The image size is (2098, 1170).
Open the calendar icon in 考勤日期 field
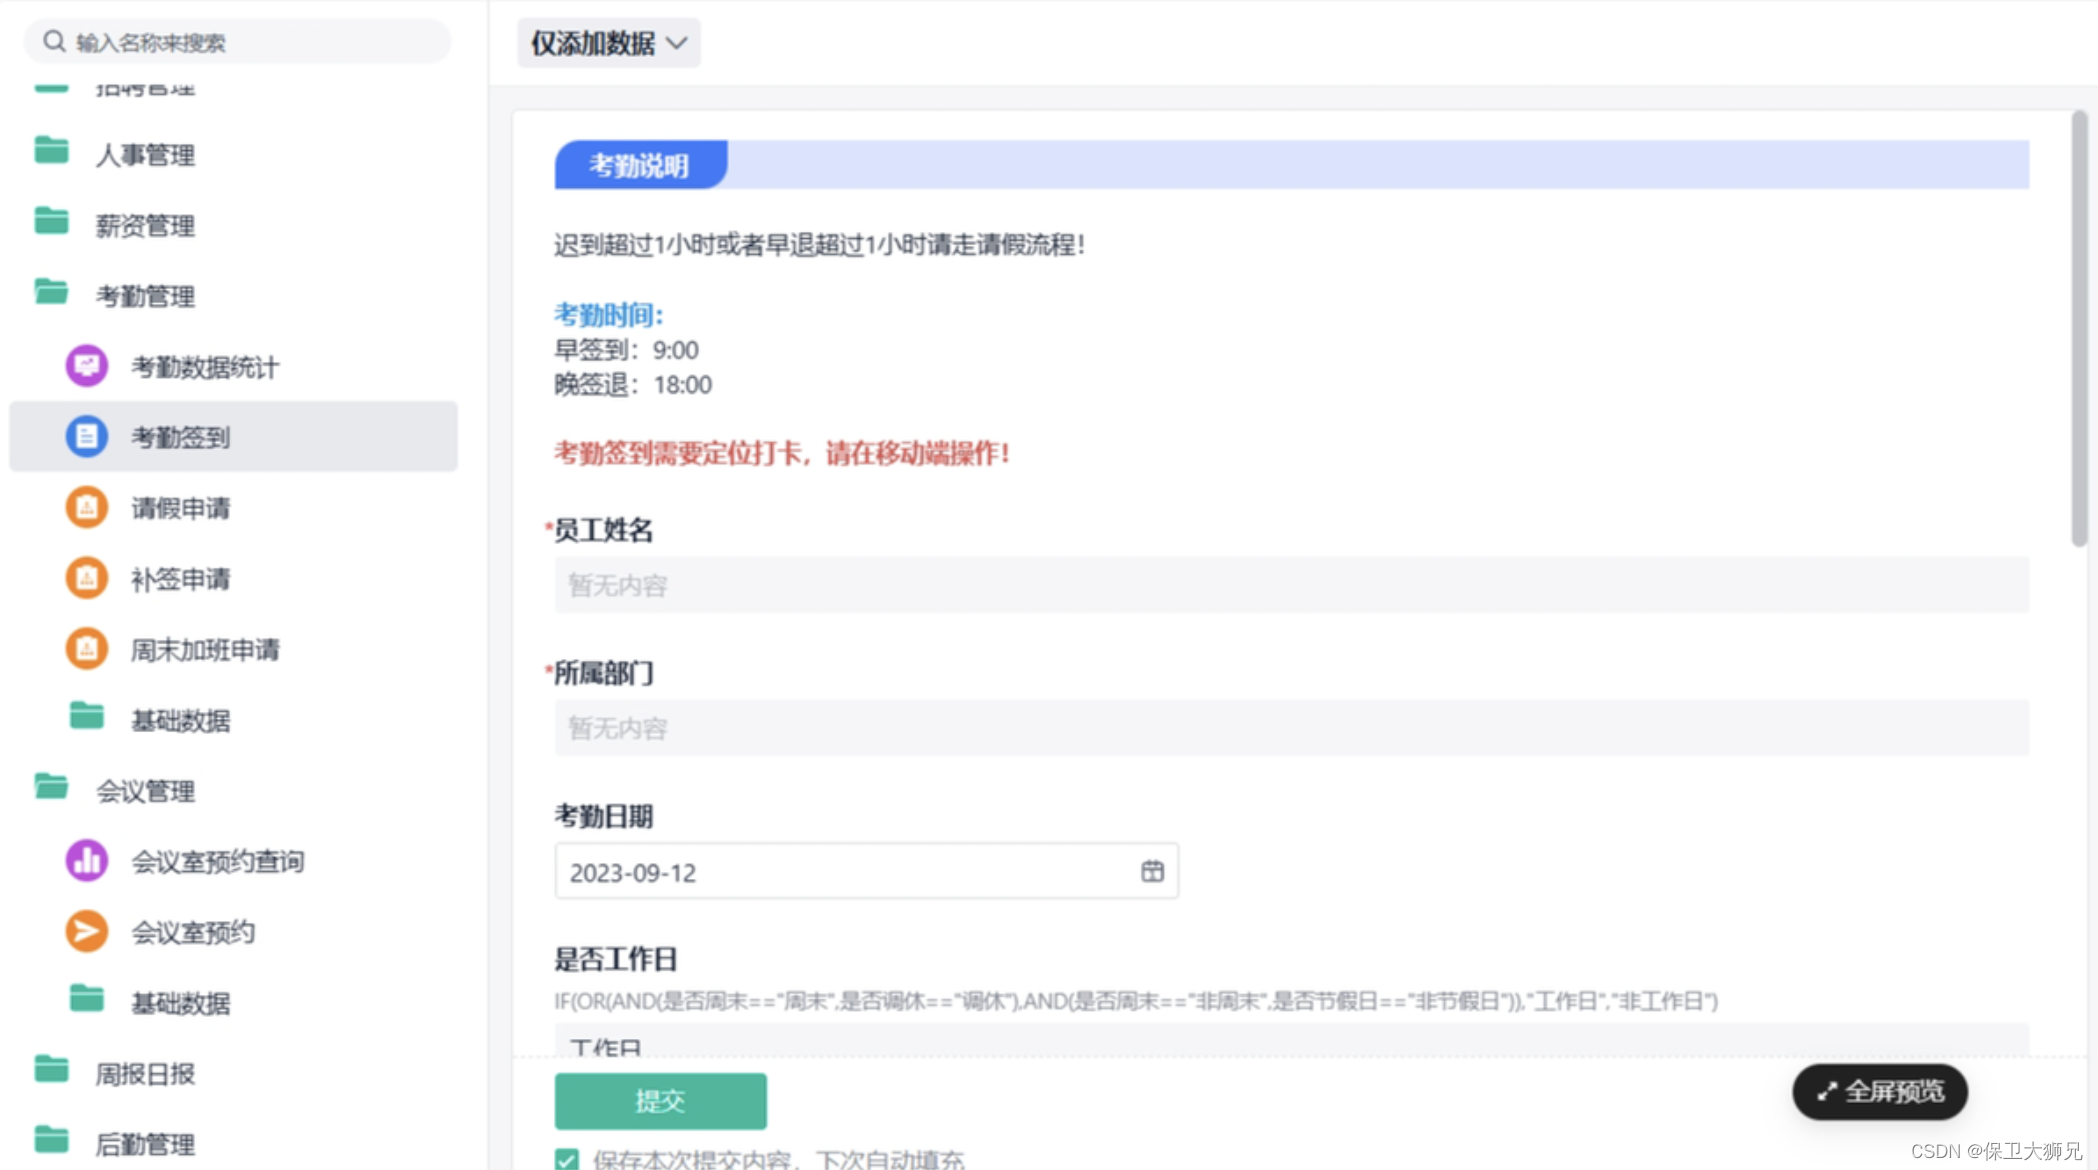click(1152, 872)
